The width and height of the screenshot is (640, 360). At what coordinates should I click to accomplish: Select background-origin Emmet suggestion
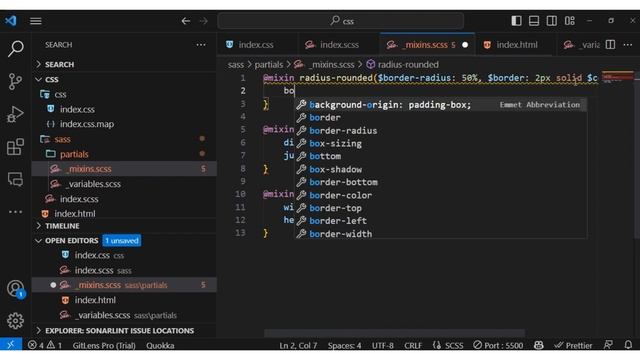tap(441, 104)
